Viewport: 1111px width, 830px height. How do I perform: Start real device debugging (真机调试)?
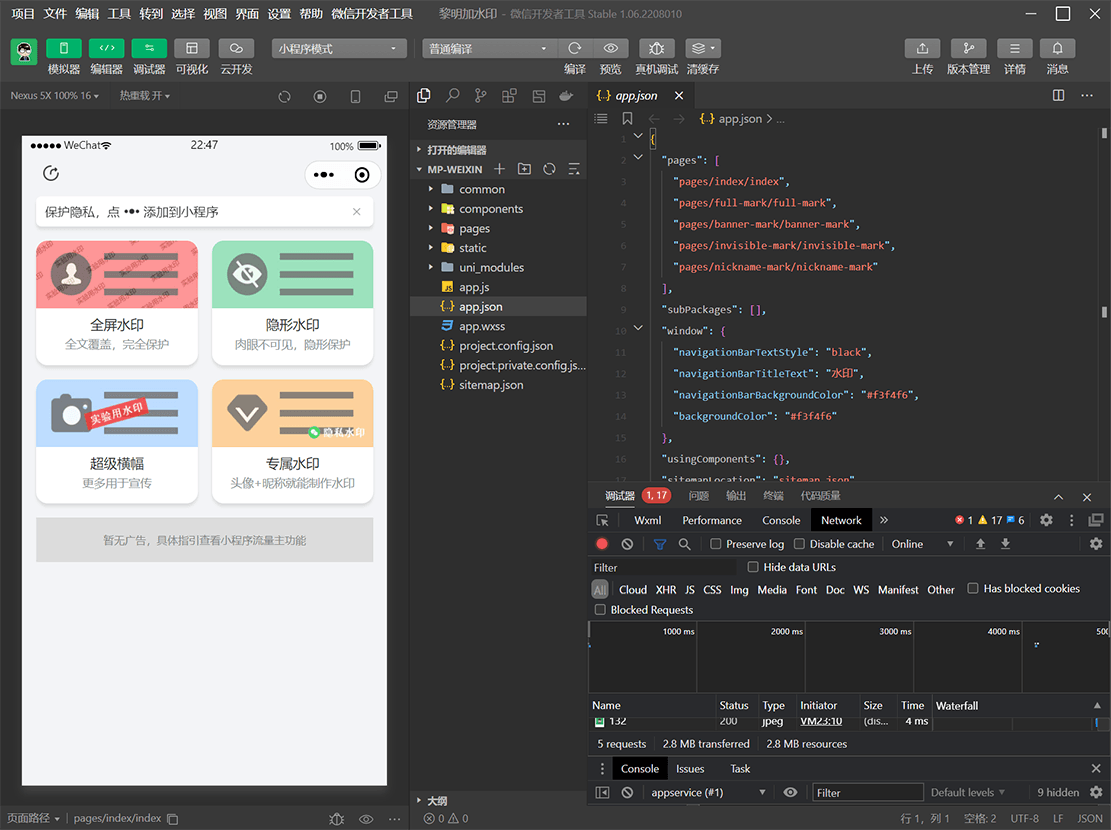coord(657,48)
